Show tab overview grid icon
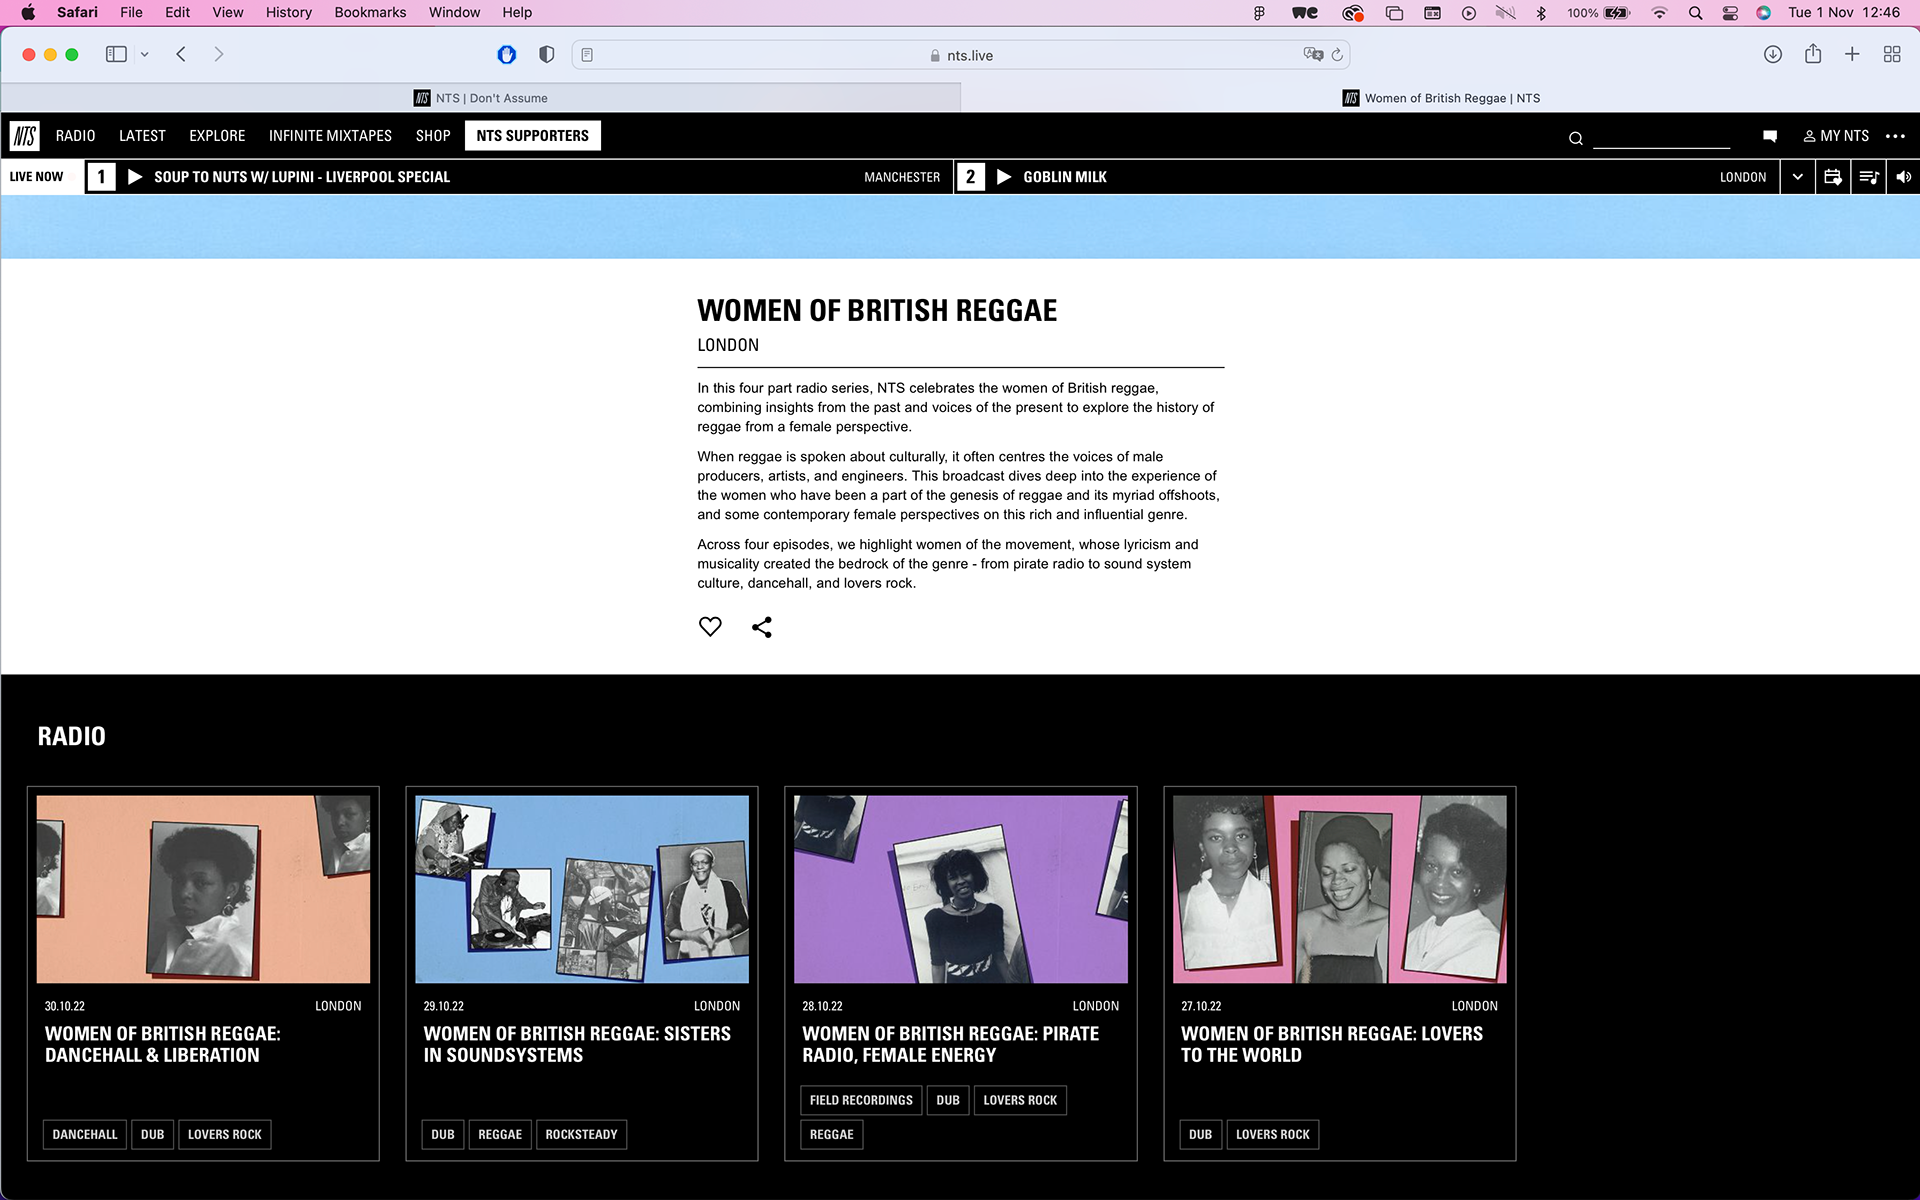 (x=1892, y=54)
